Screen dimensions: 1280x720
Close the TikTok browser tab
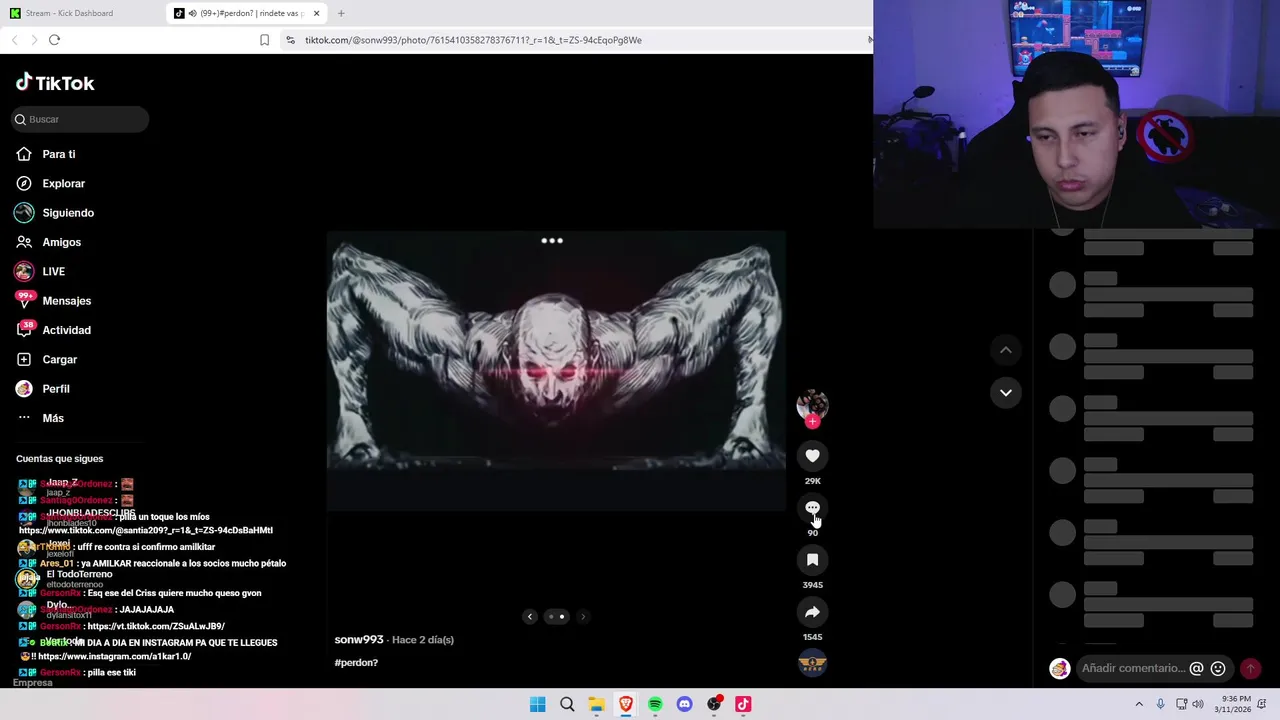(x=316, y=13)
